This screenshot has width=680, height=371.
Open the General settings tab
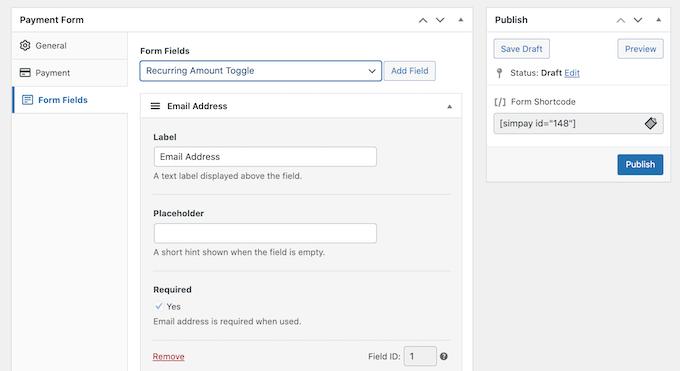70,46
